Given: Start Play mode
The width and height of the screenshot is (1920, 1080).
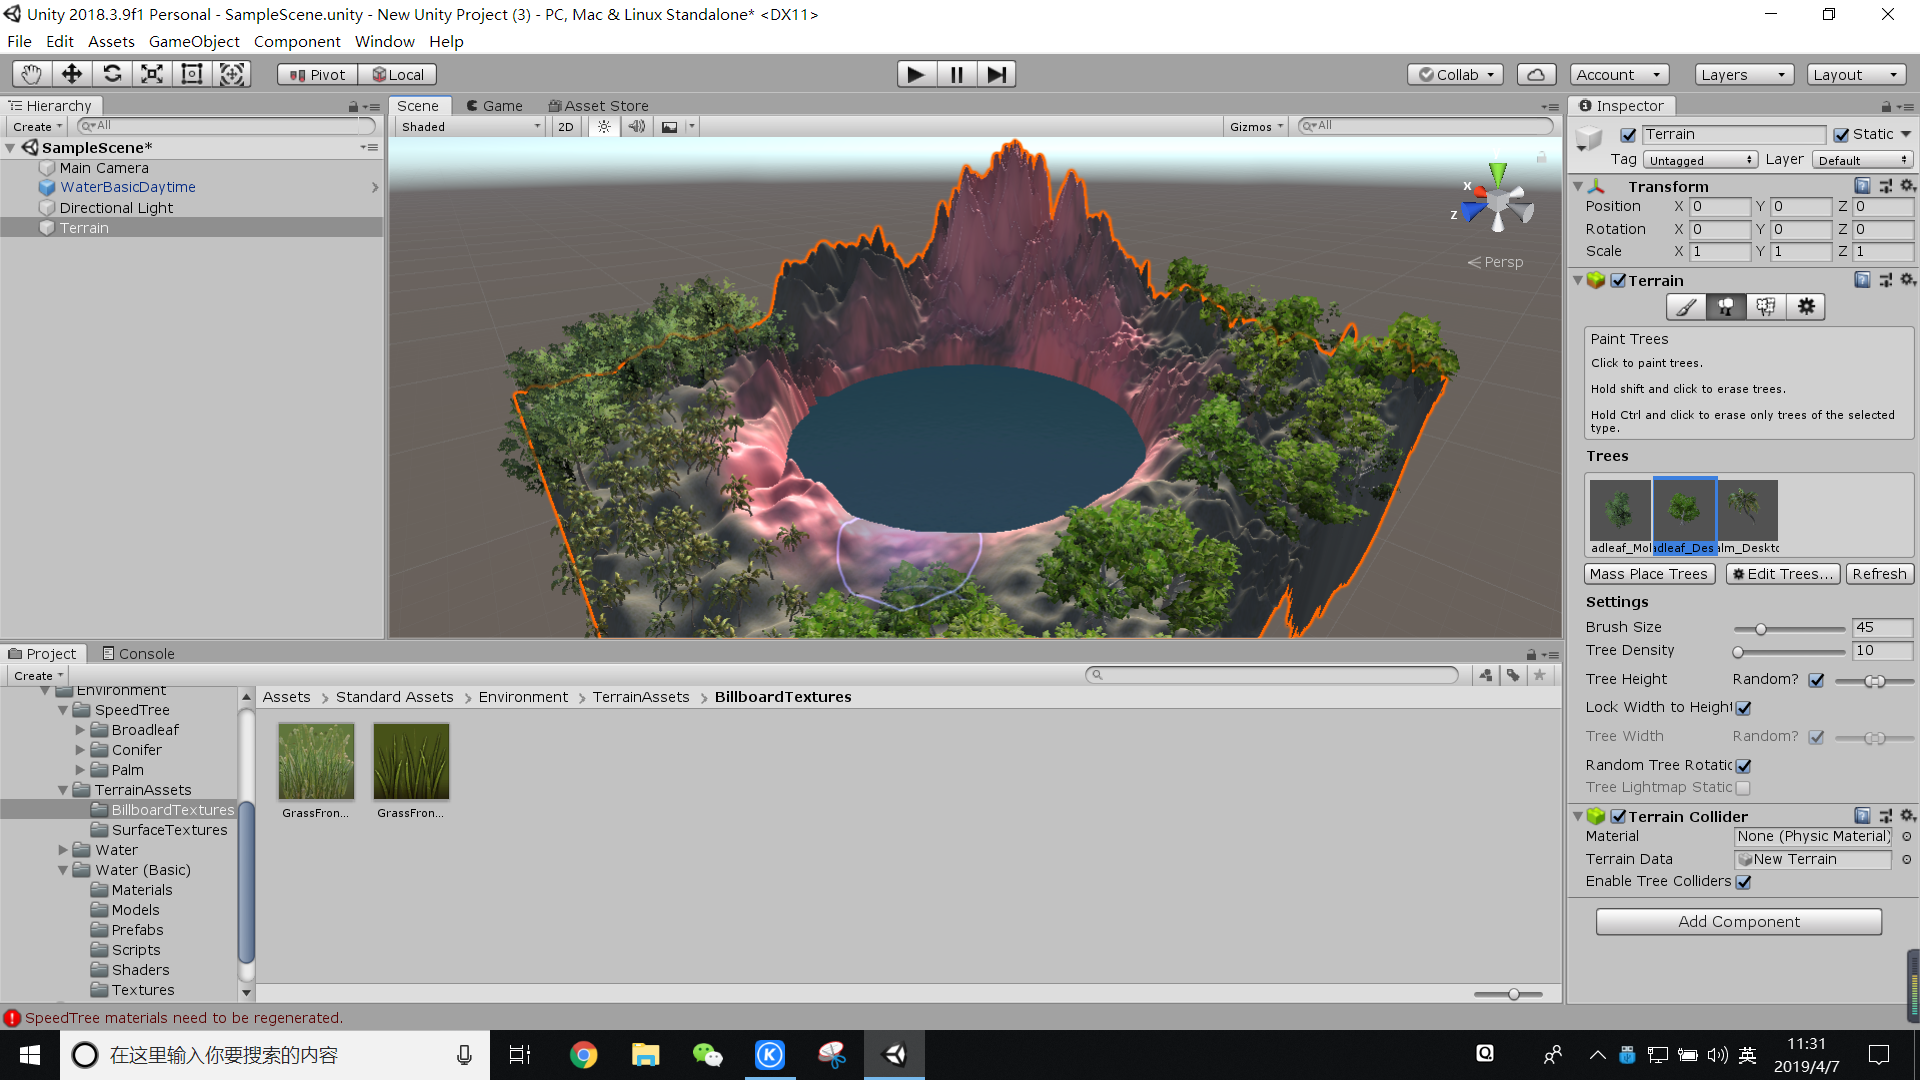Looking at the screenshot, I should point(916,74).
